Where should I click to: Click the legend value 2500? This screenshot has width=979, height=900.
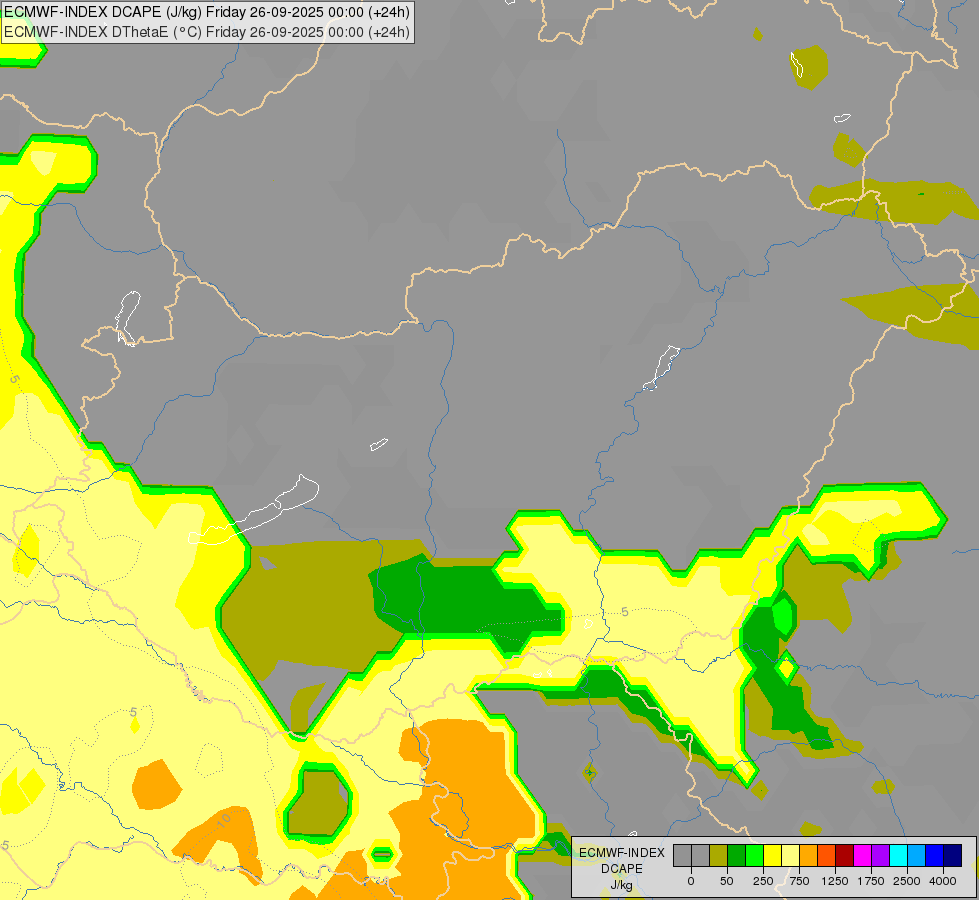(907, 881)
